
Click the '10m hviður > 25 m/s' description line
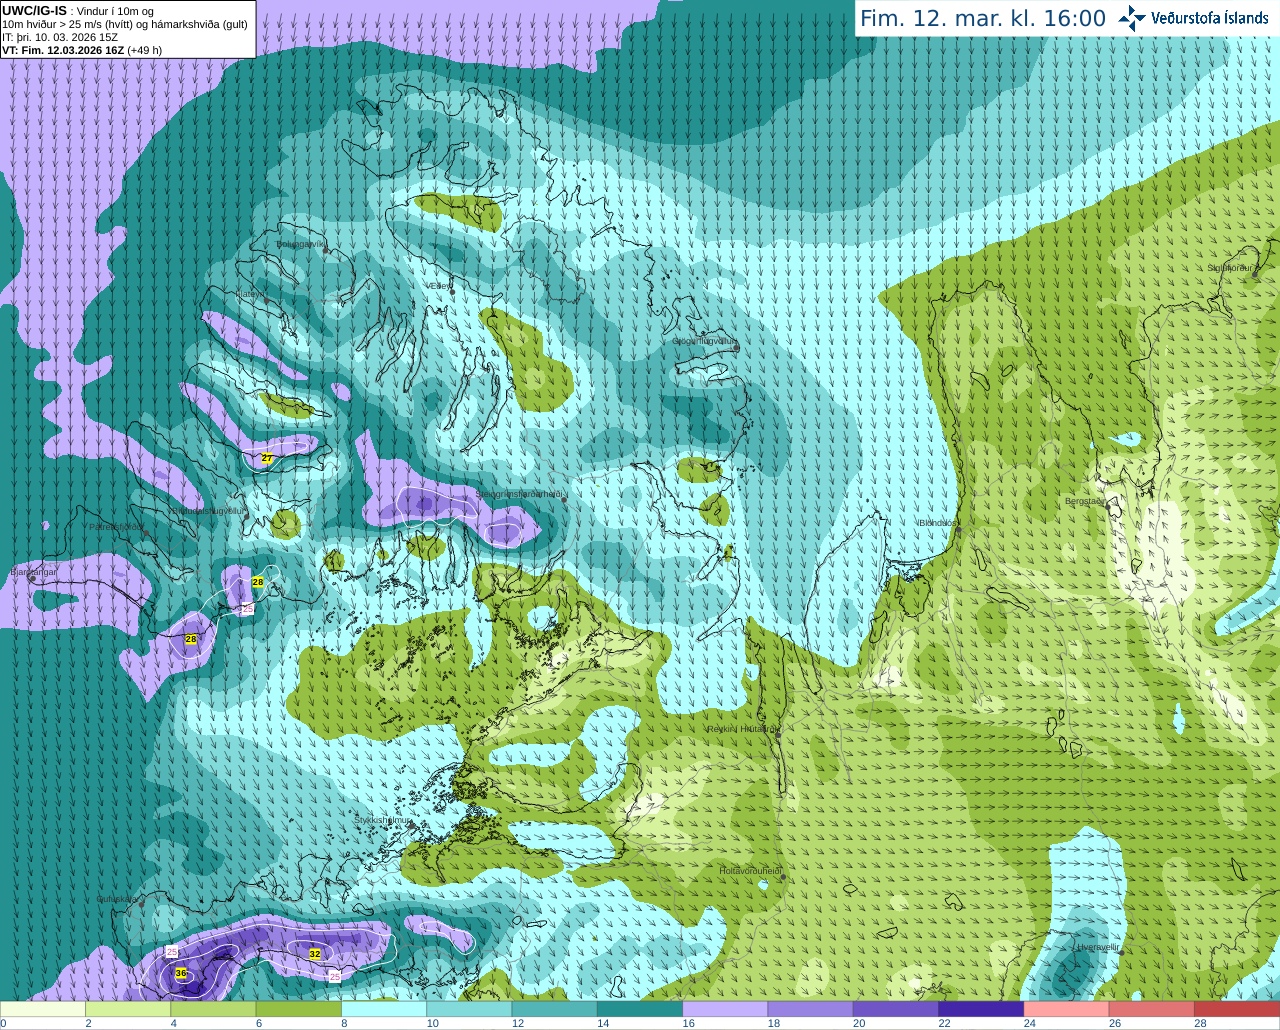pyautogui.click(x=125, y=24)
